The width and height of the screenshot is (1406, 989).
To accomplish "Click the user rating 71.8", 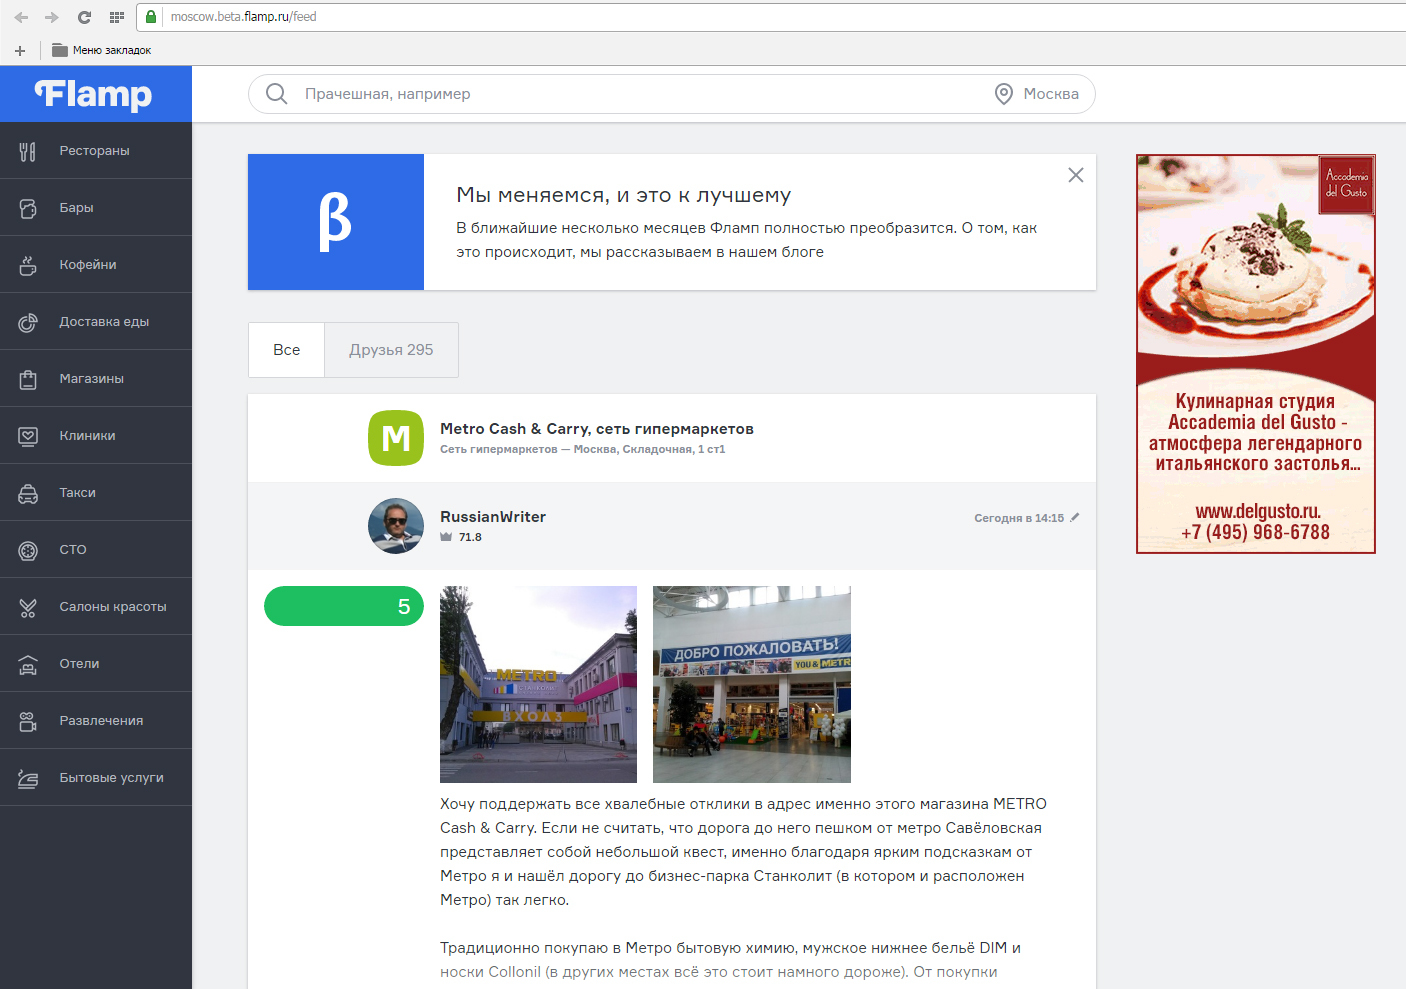I will pos(470,537).
